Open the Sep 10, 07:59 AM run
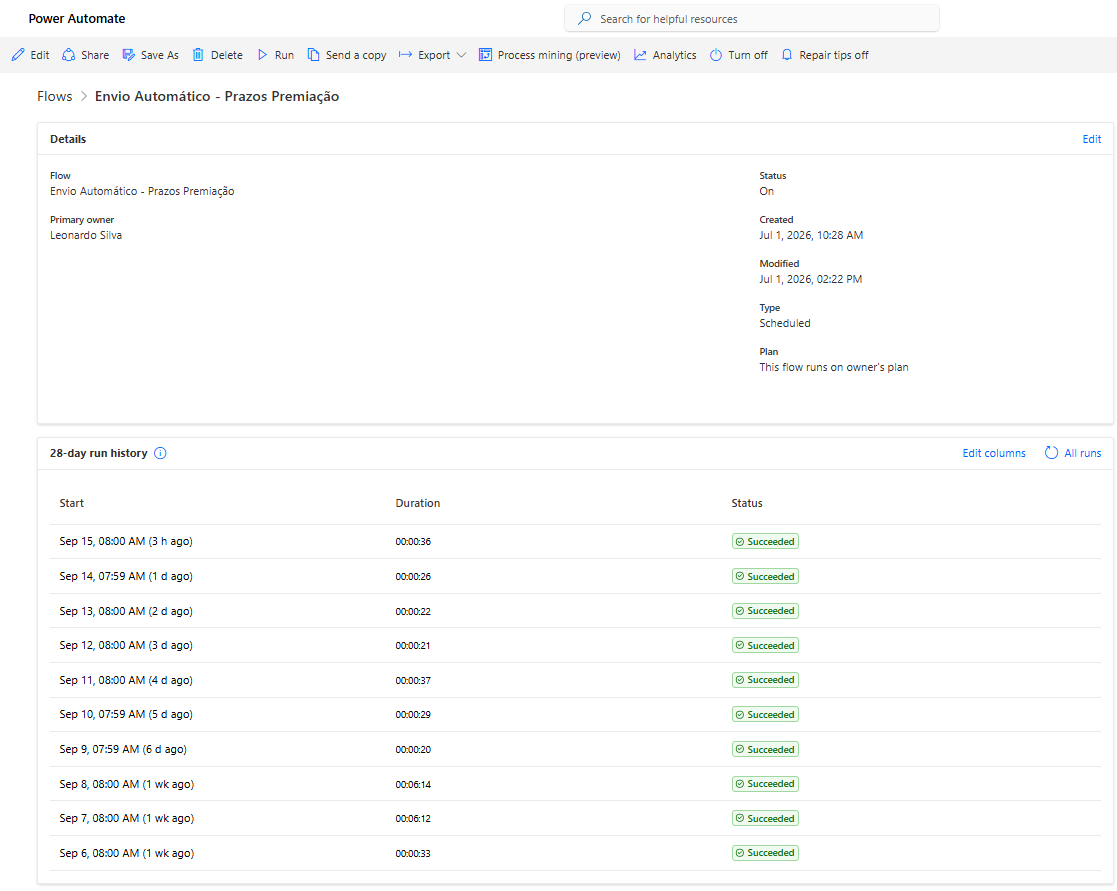 click(126, 714)
